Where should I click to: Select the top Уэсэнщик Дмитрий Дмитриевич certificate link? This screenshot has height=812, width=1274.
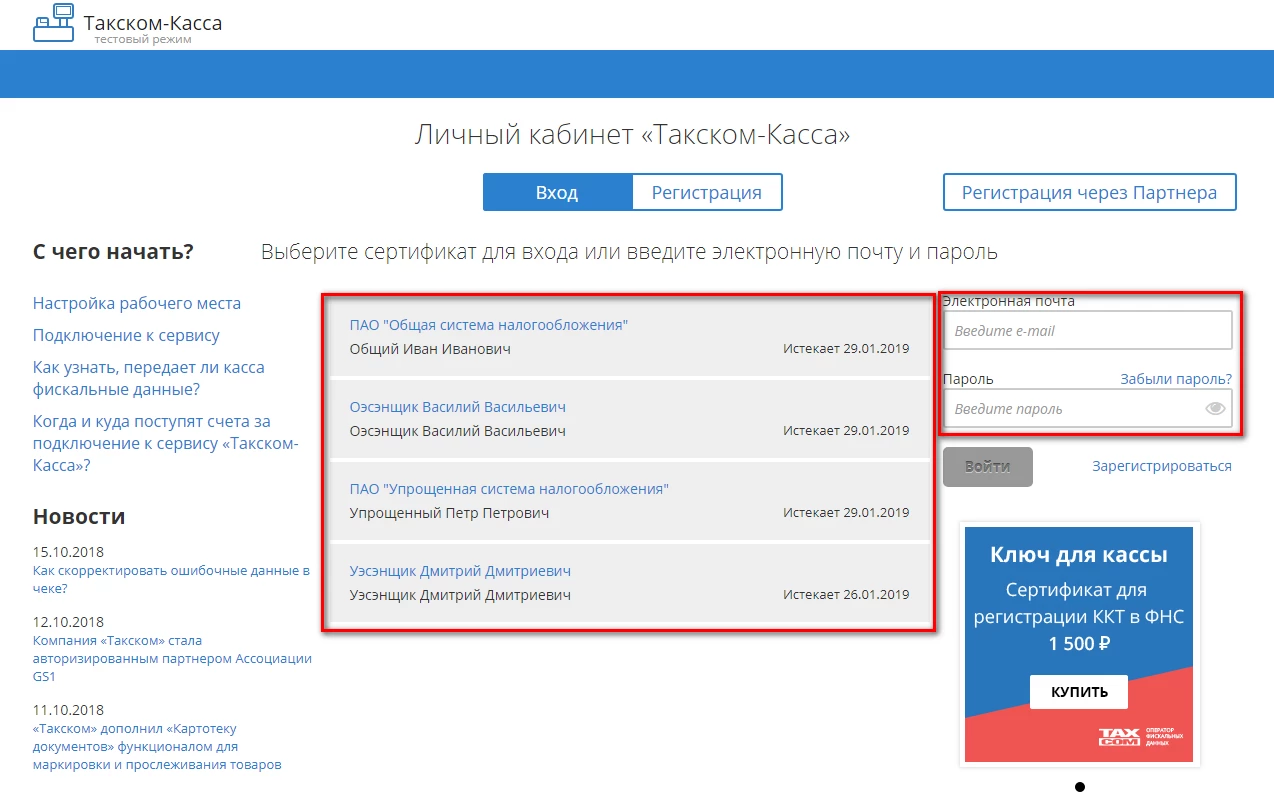[460, 571]
